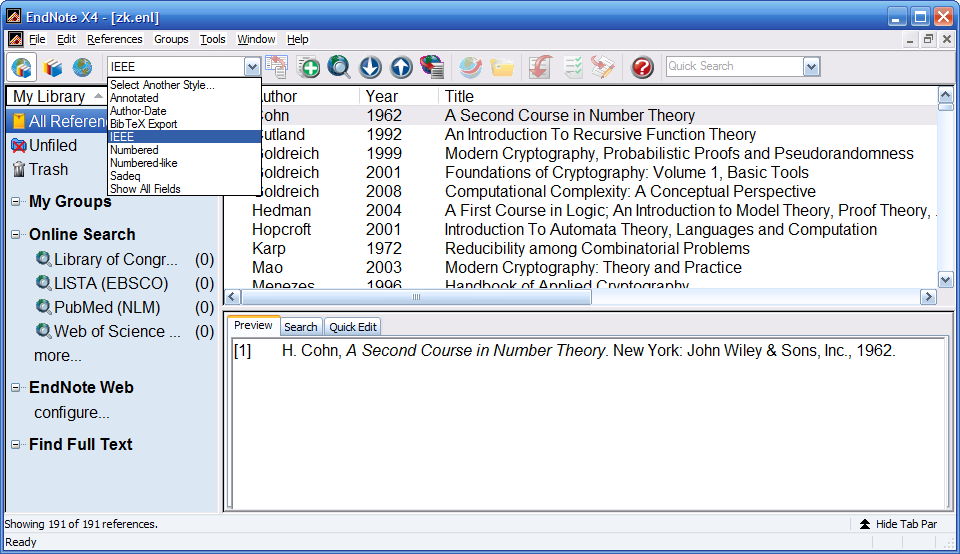Click the horizontal scrollbar thumb in reference list
Image resolution: width=960 pixels, height=554 pixels.
coord(416,297)
